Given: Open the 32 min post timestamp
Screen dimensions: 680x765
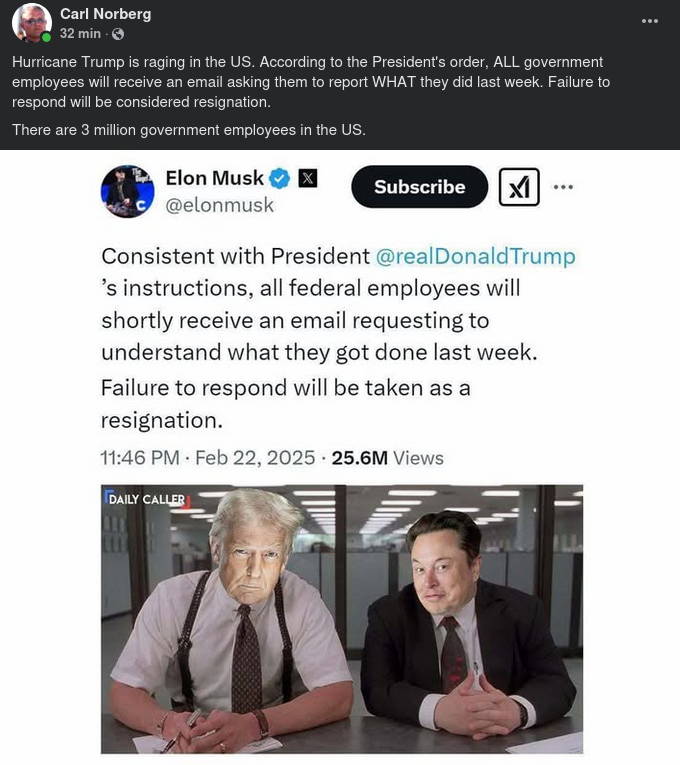Looking at the screenshot, I should (80, 34).
